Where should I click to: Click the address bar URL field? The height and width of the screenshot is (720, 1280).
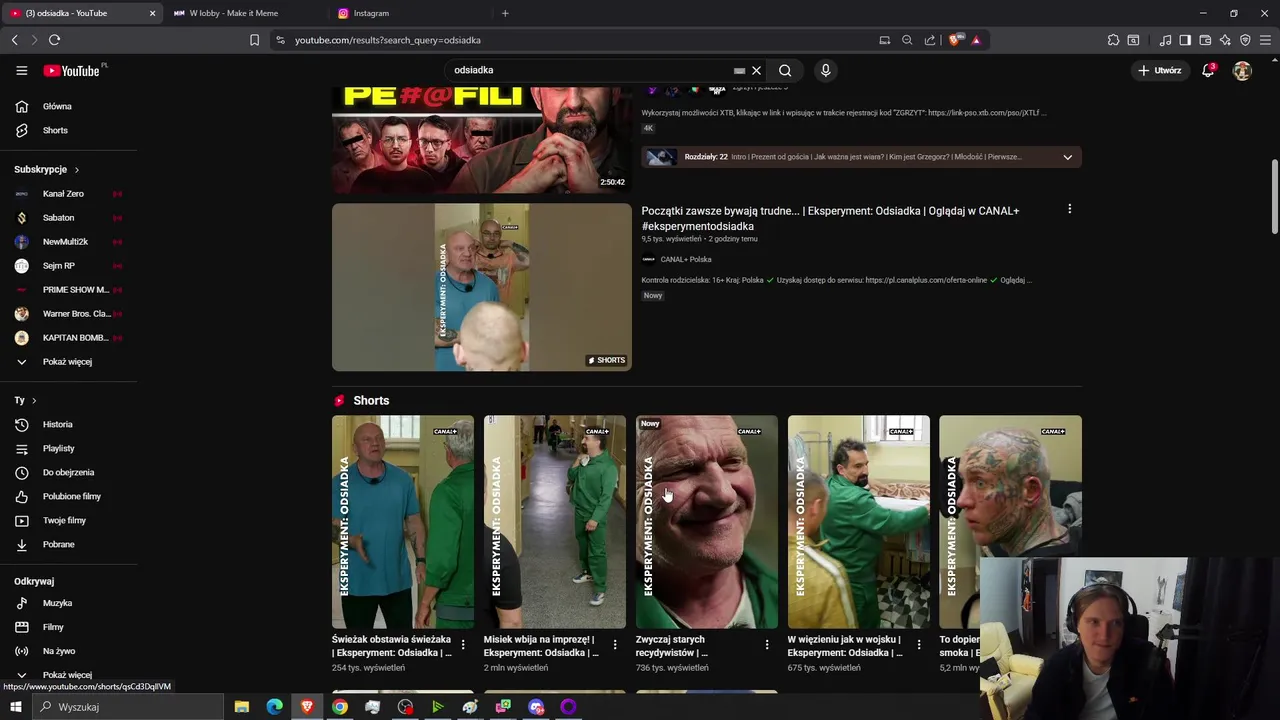(x=580, y=40)
